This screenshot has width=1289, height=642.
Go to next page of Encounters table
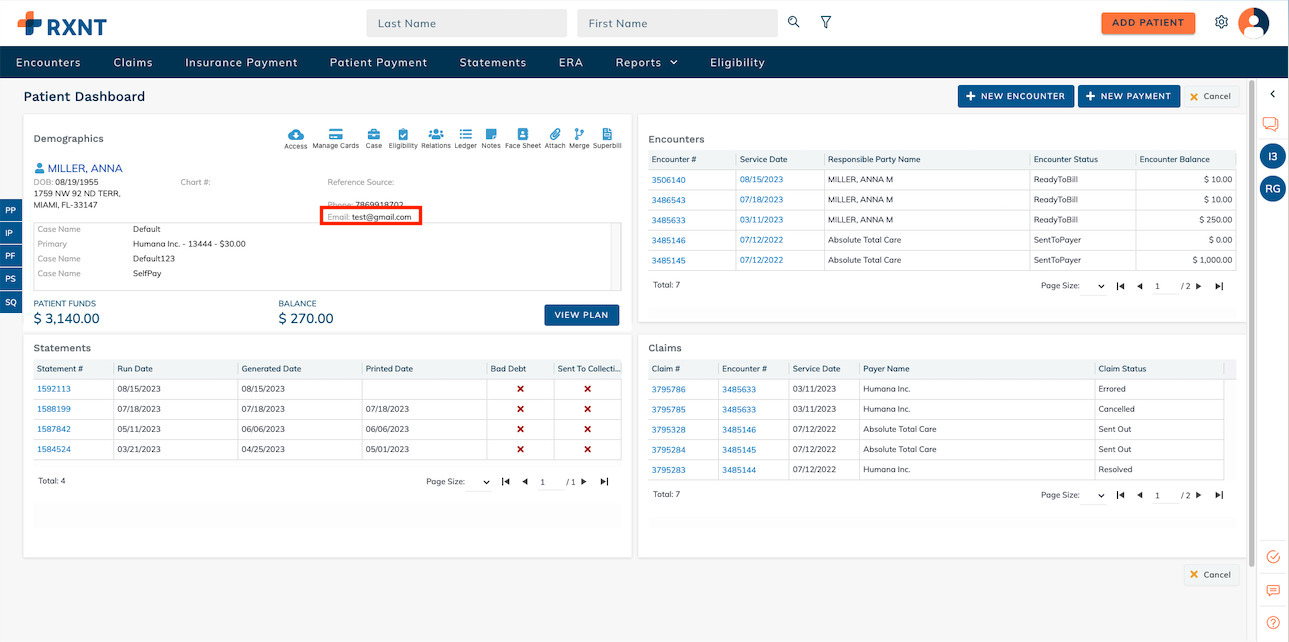1199,286
